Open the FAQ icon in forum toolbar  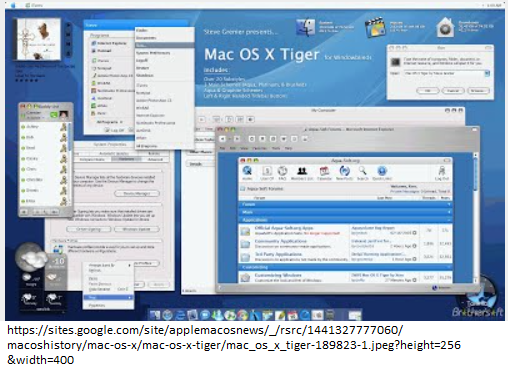282,172
